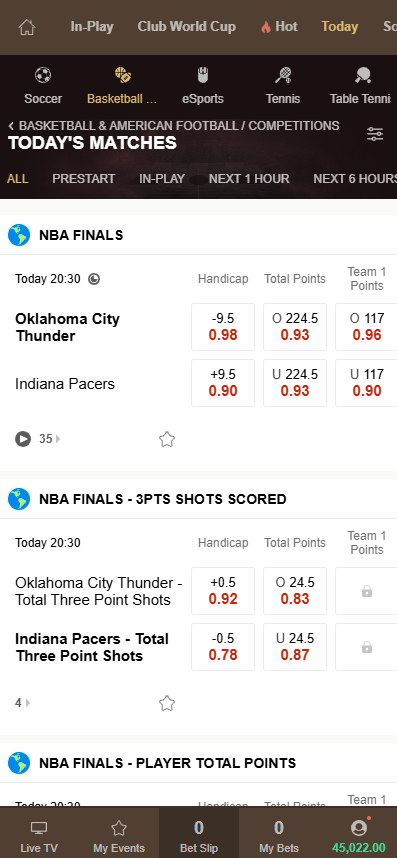The width and height of the screenshot is (397, 858).
Task: Select the Soccer sport icon
Action: 43,75
